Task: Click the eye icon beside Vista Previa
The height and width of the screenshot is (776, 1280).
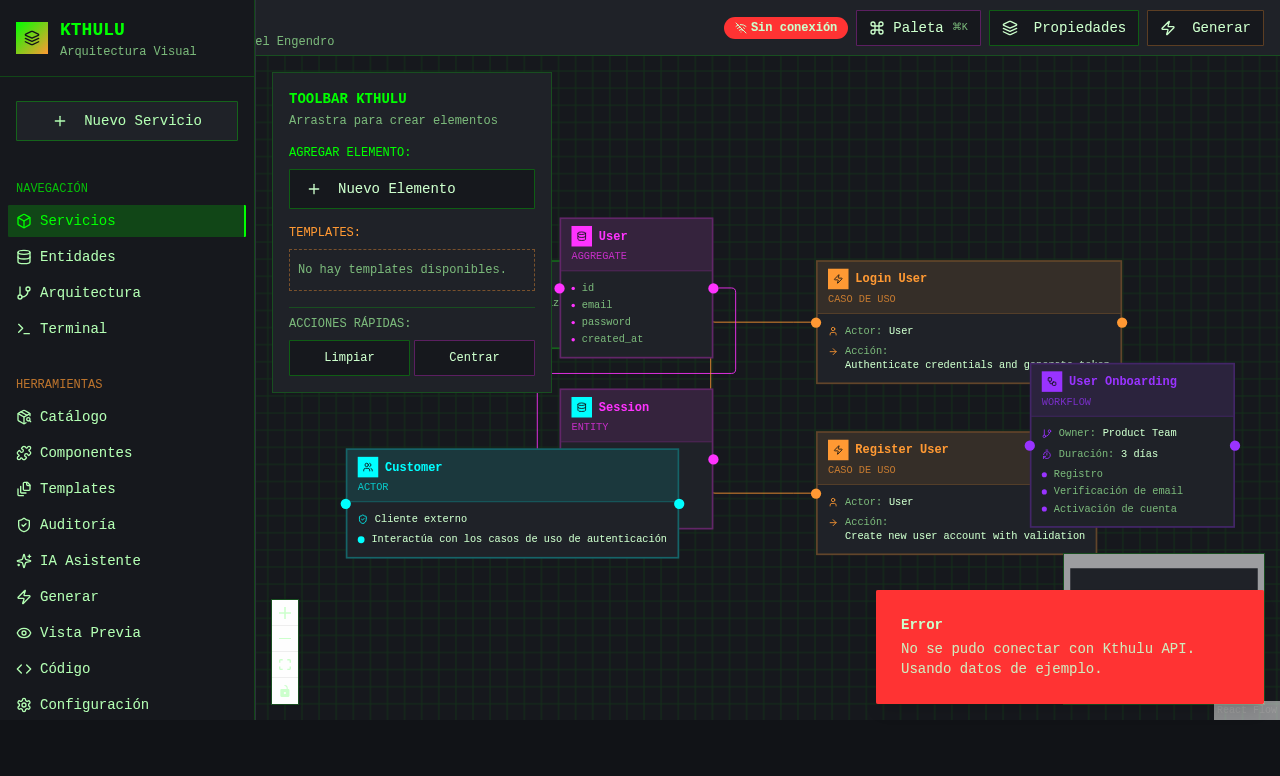Action: coord(24,633)
